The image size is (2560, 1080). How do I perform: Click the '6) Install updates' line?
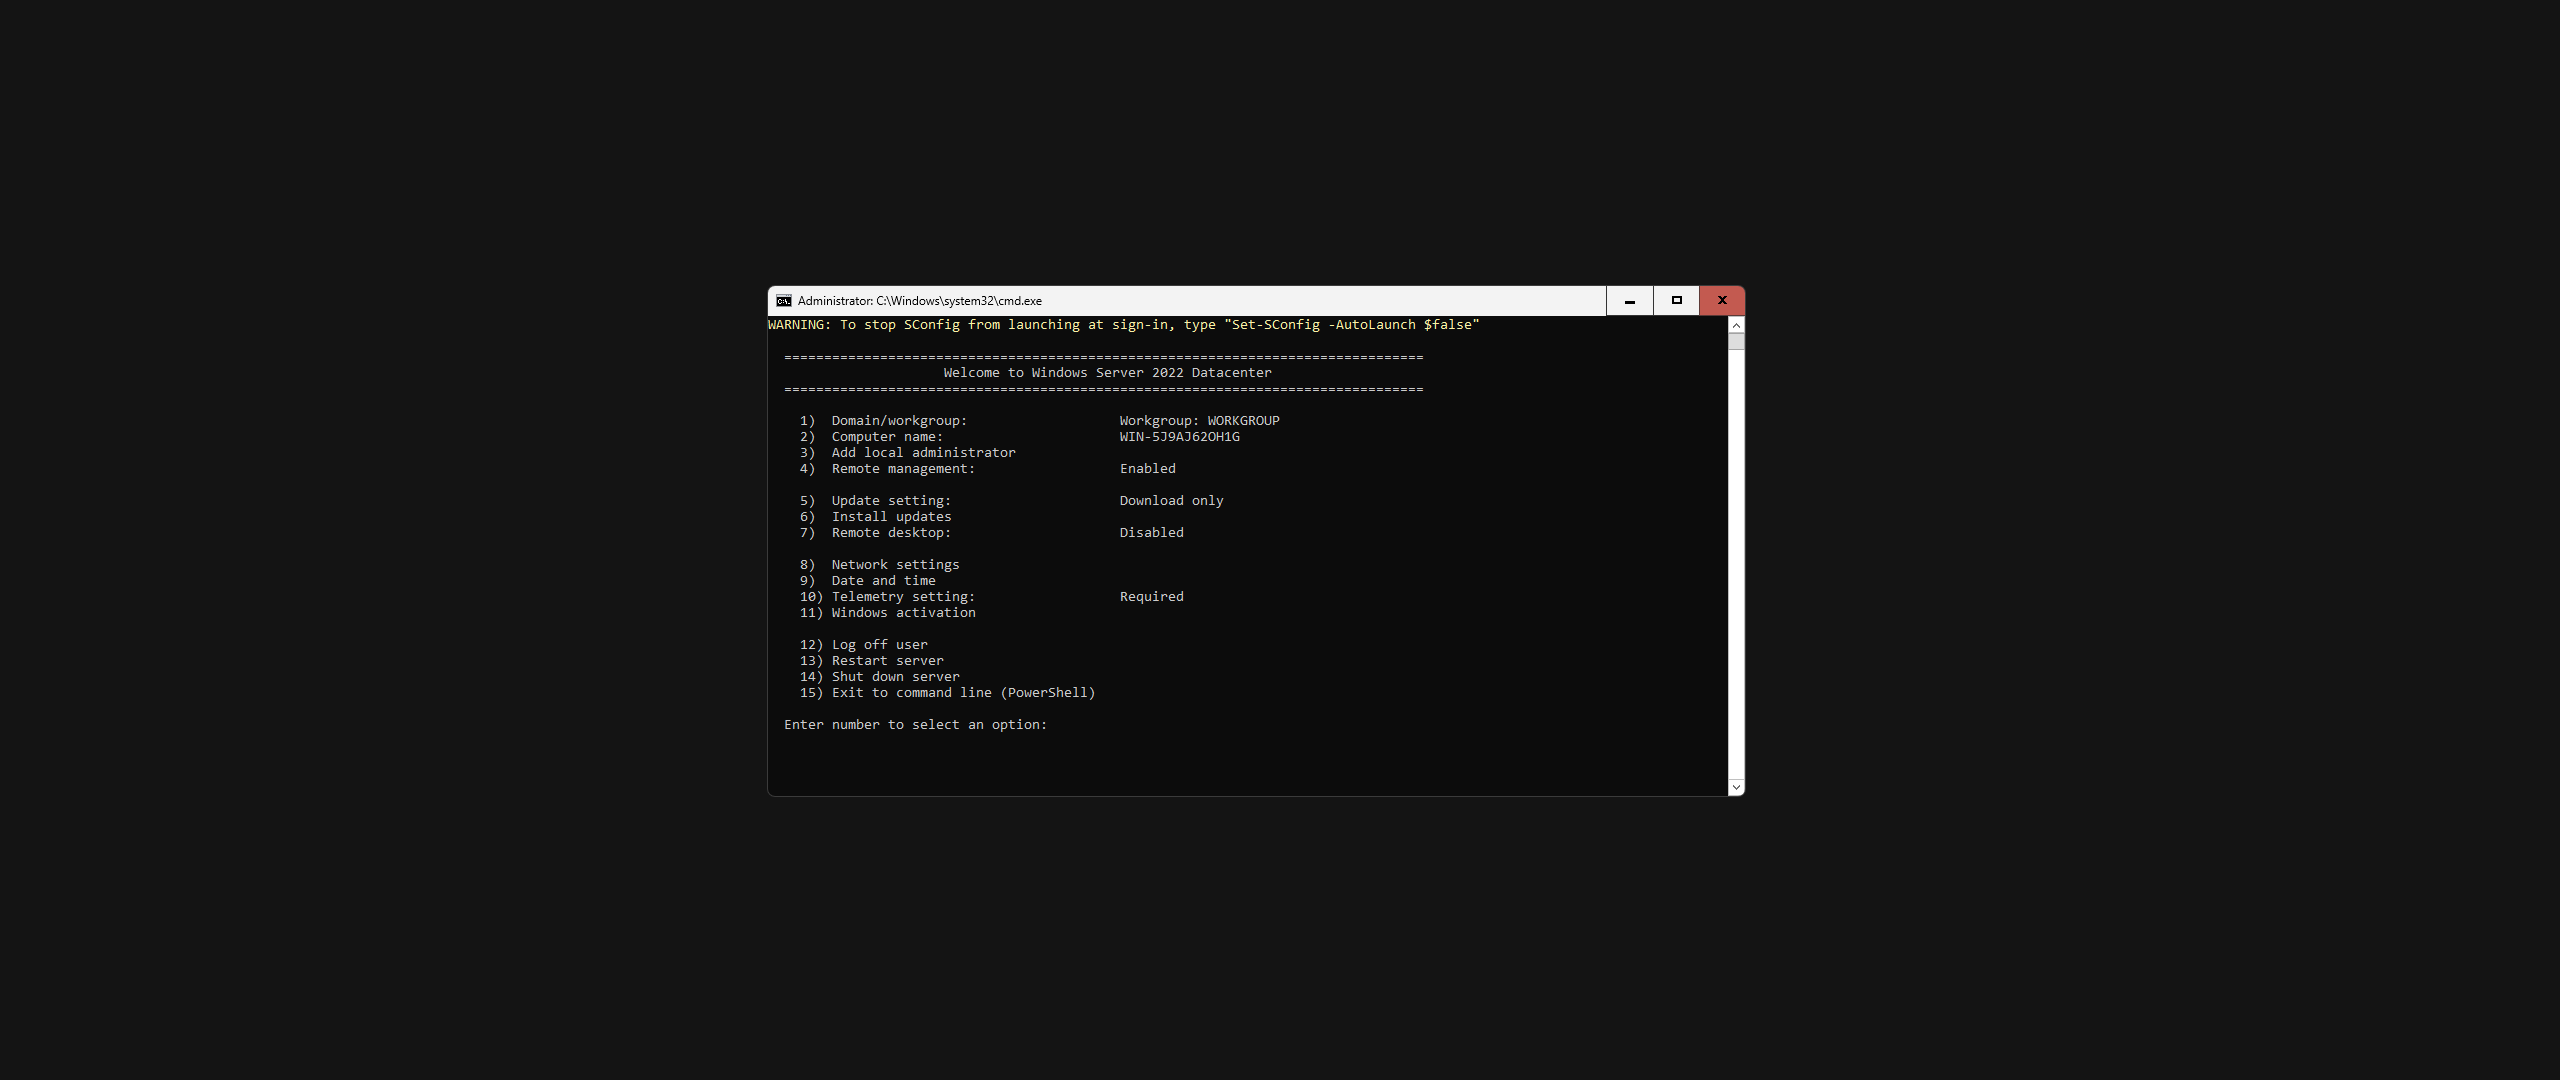click(x=875, y=517)
